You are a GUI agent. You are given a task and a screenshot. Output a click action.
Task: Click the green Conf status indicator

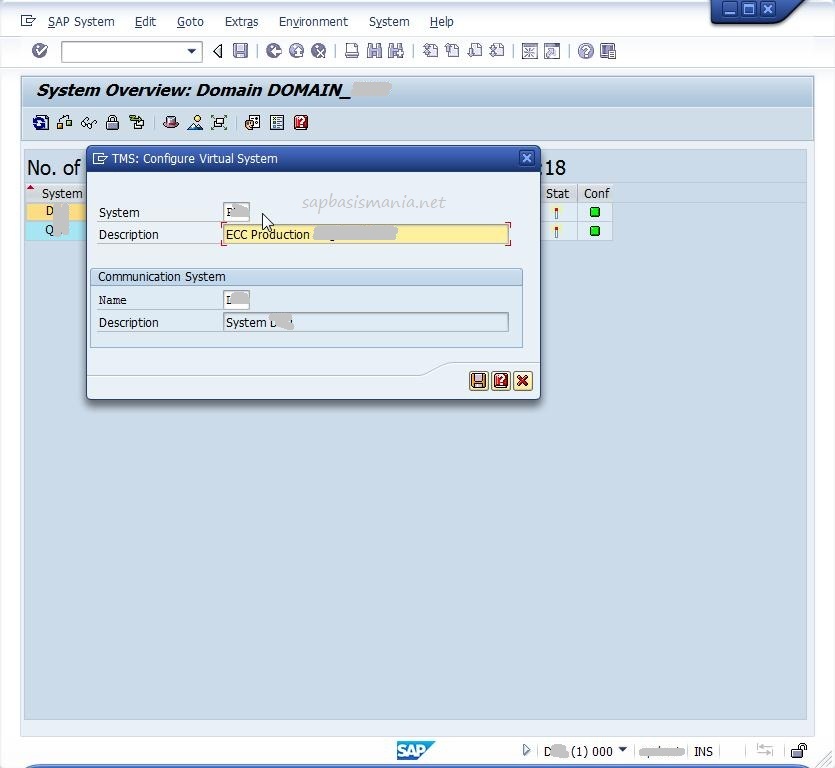tap(596, 212)
